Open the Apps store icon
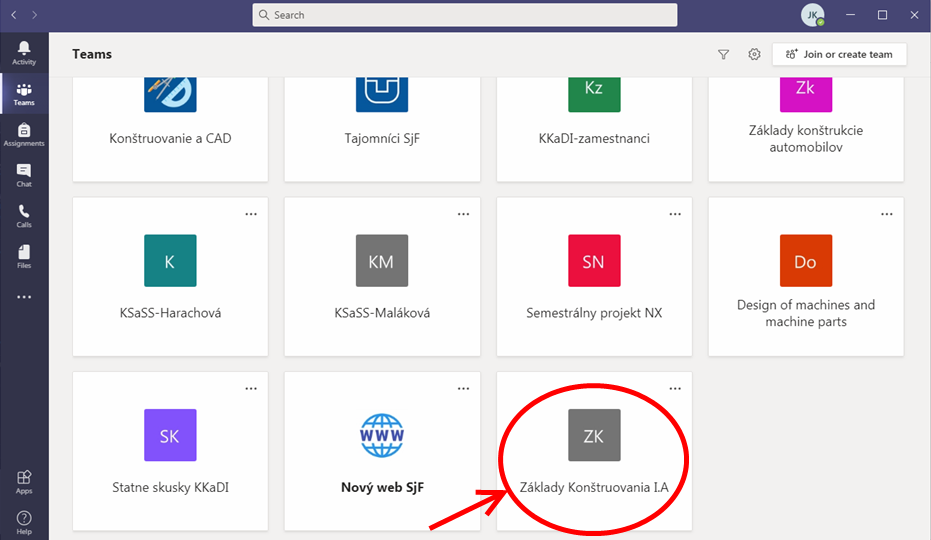The width and height of the screenshot is (931, 540). coord(24,482)
